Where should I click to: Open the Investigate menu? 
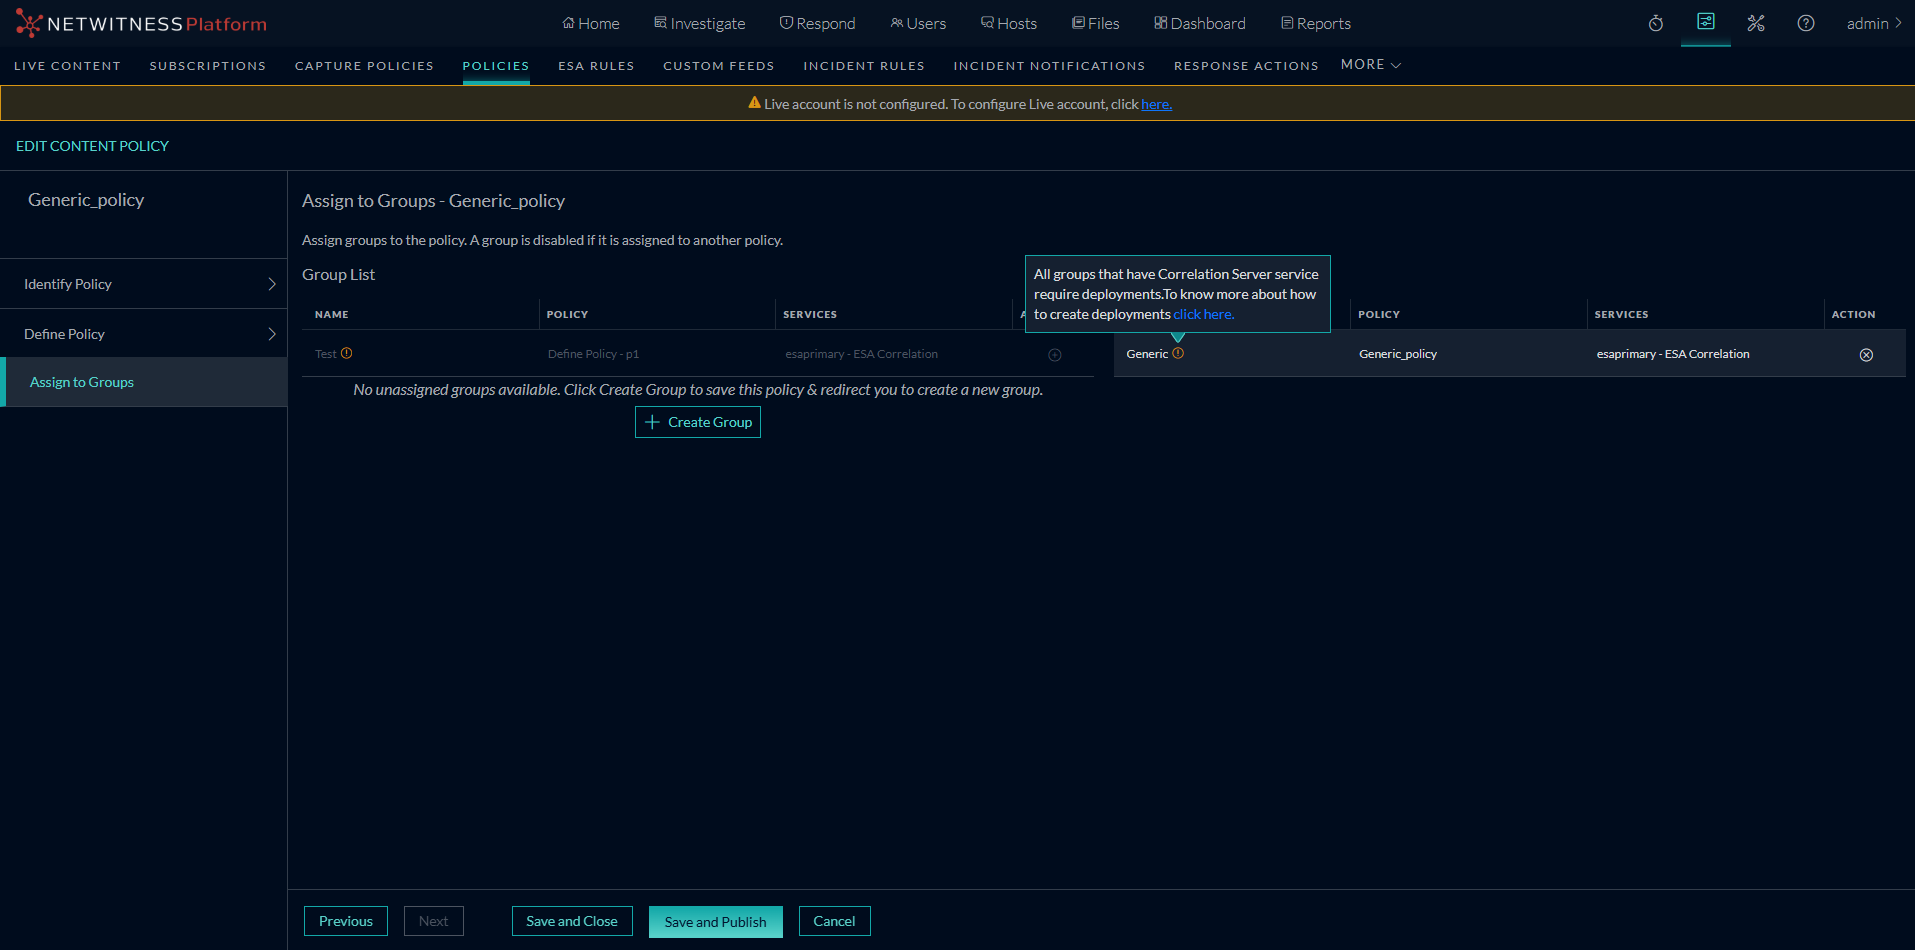(699, 23)
